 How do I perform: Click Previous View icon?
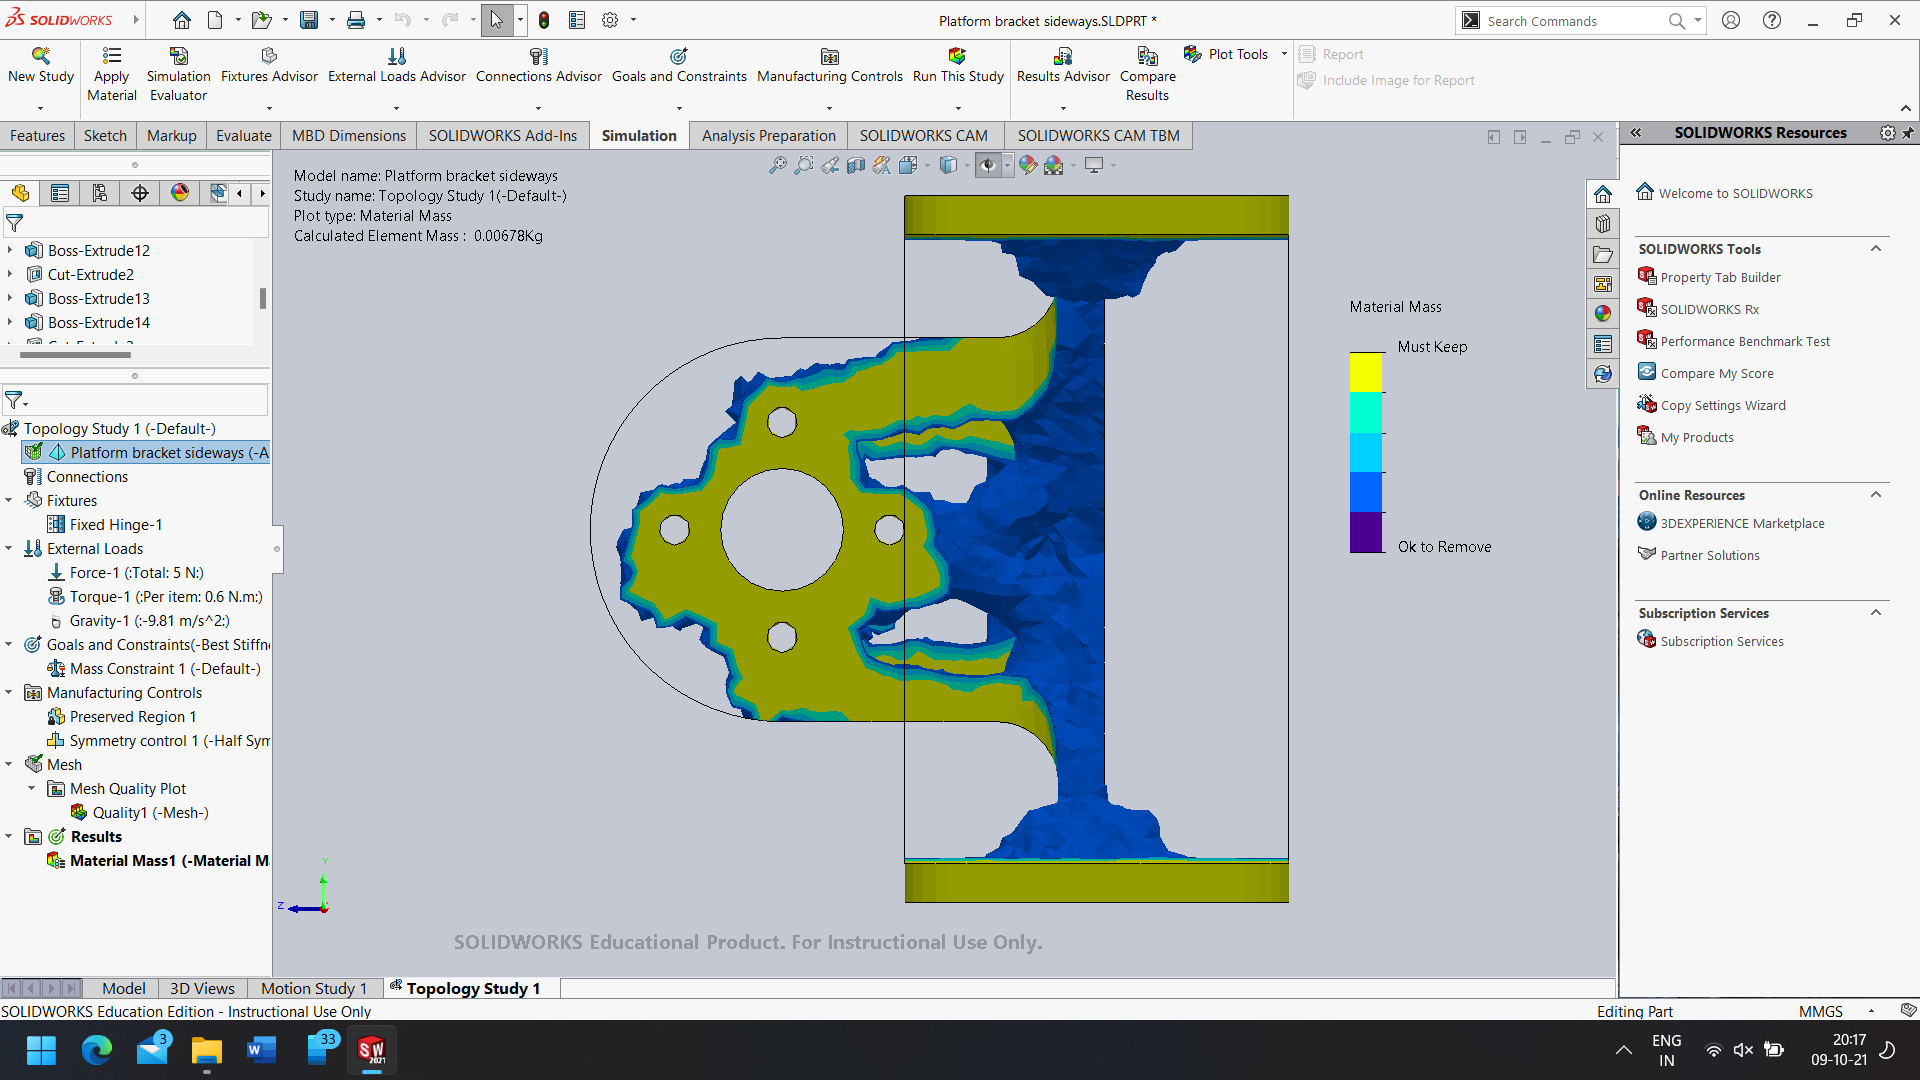click(x=830, y=166)
